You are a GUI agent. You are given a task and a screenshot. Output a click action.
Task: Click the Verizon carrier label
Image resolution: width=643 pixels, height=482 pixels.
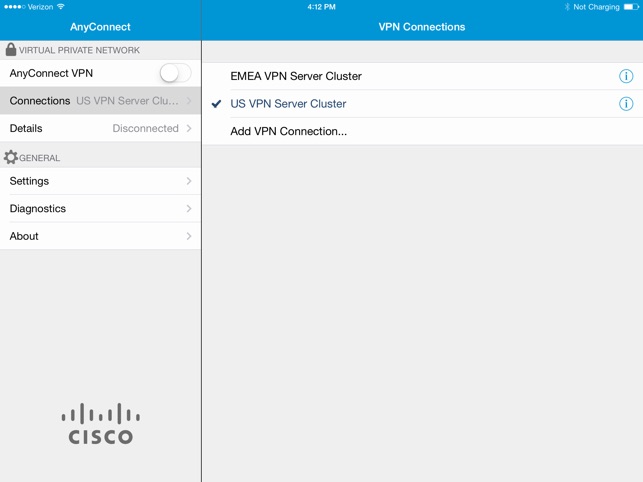click(x=40, y=7)
